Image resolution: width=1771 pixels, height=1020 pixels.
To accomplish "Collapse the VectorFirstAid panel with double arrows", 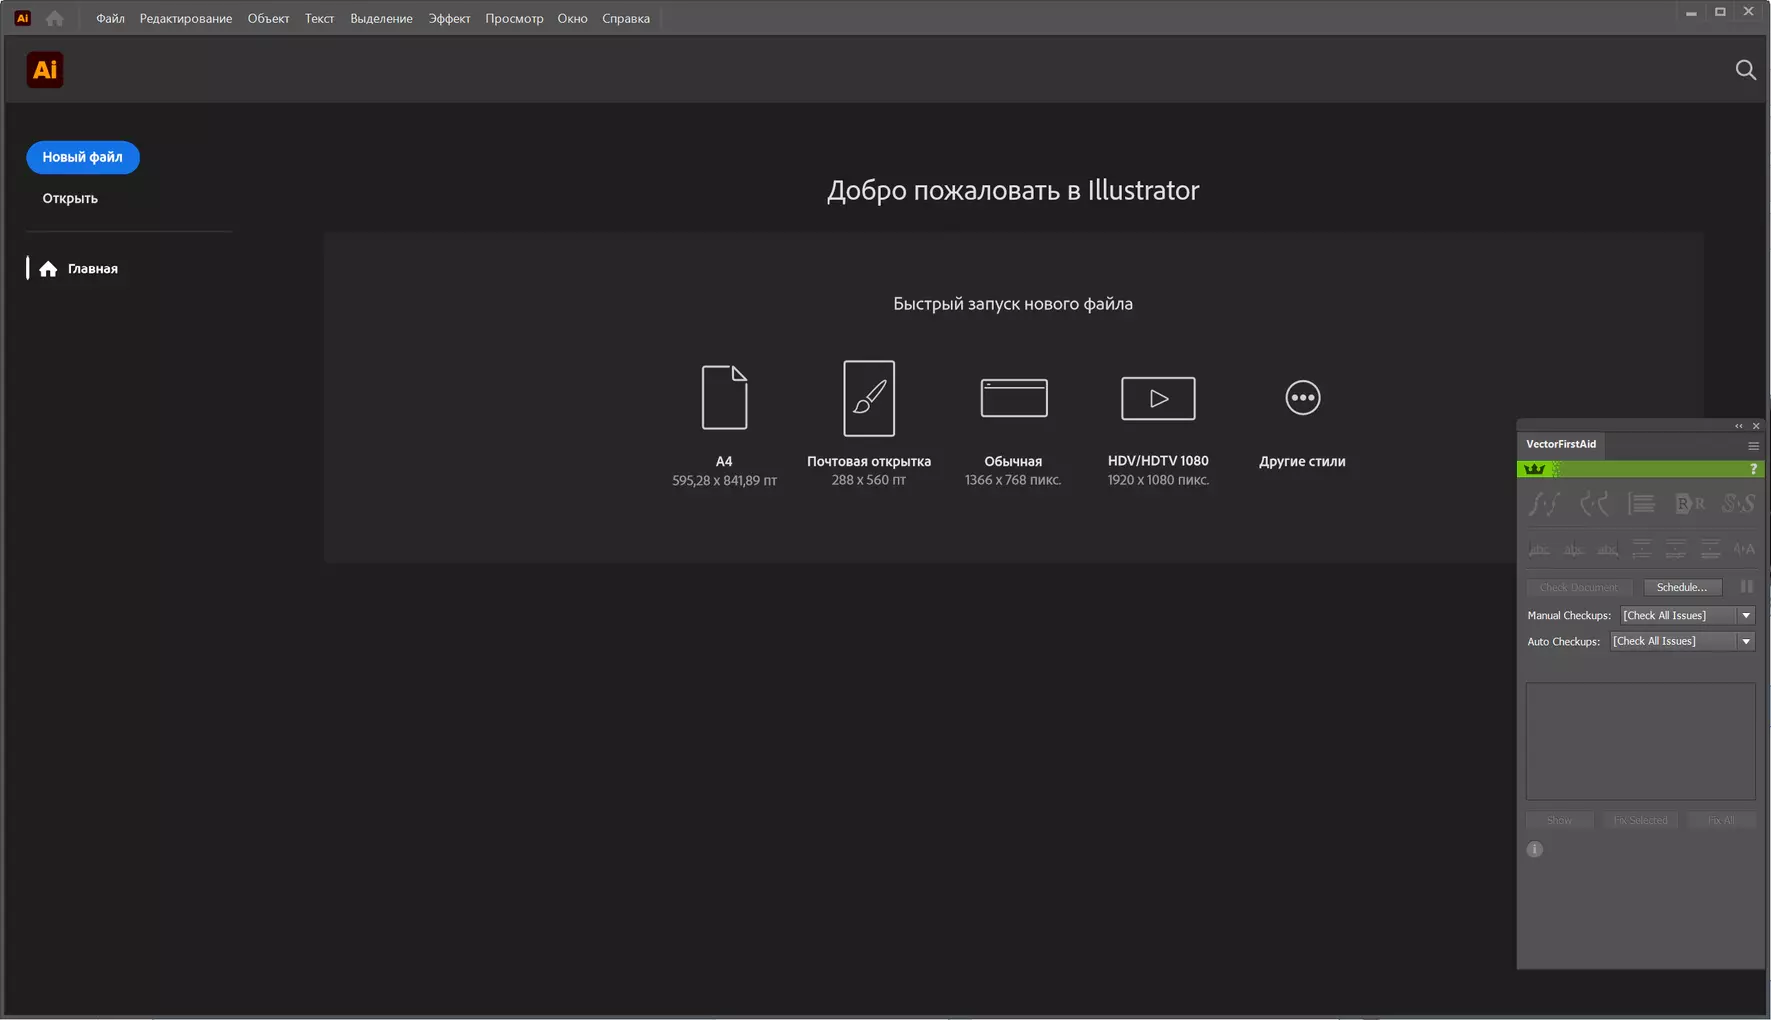I will pos(1739,426).
